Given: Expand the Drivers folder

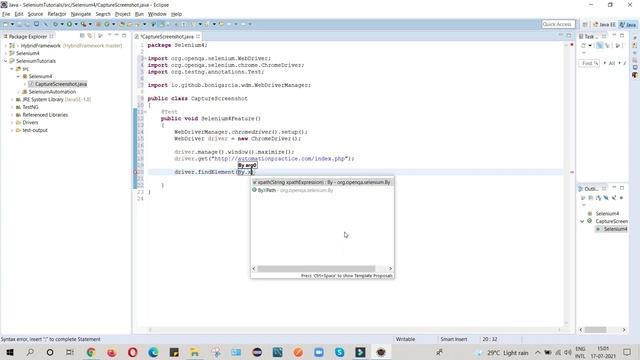Looking at the screenshot, I should pyautogui.click(x=12, y=122).
